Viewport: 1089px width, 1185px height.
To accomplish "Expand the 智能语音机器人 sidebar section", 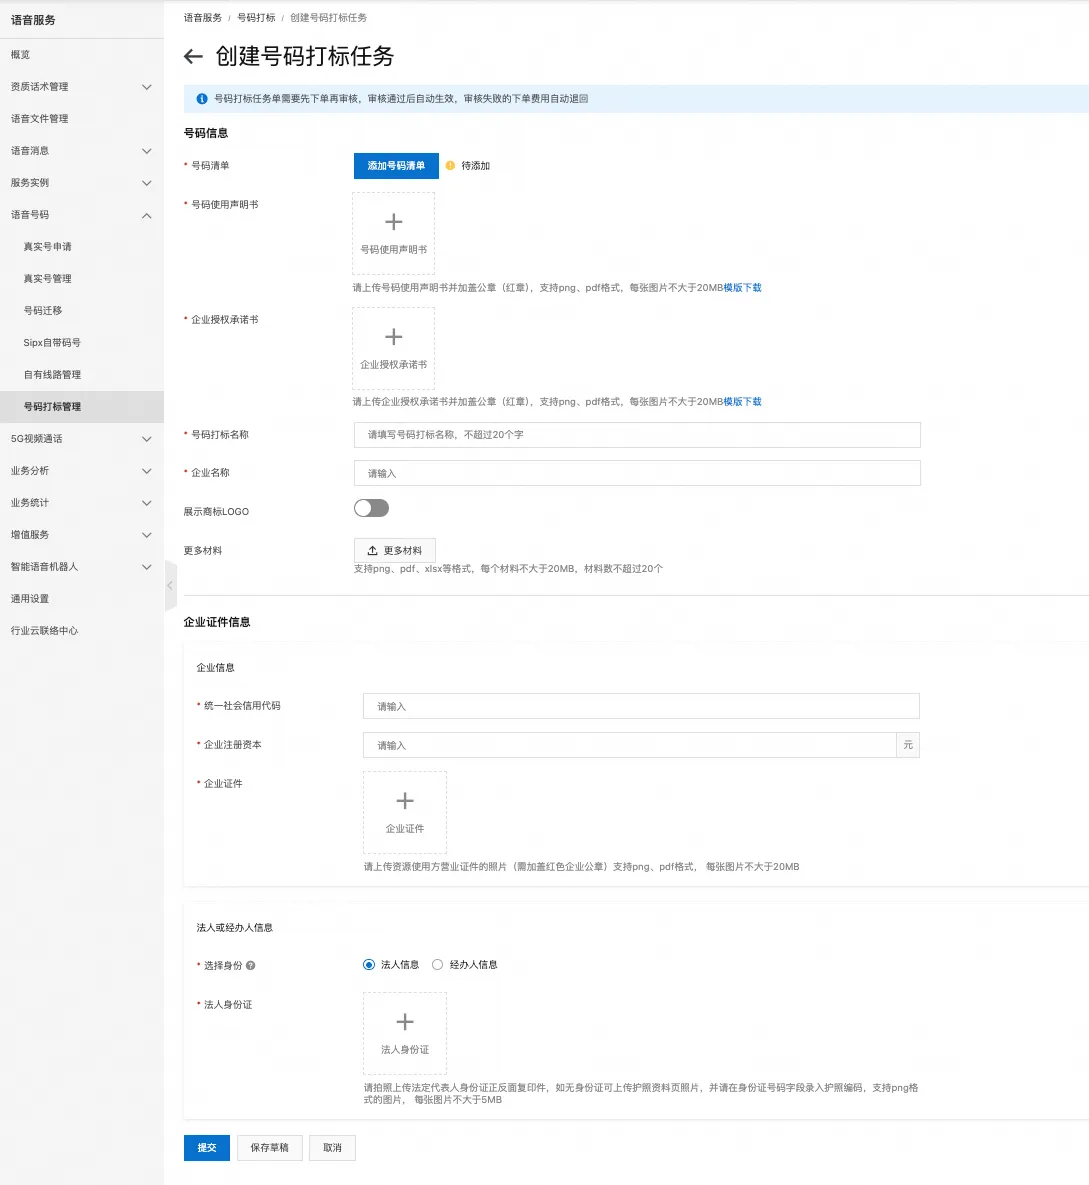I will coord(147,567).
